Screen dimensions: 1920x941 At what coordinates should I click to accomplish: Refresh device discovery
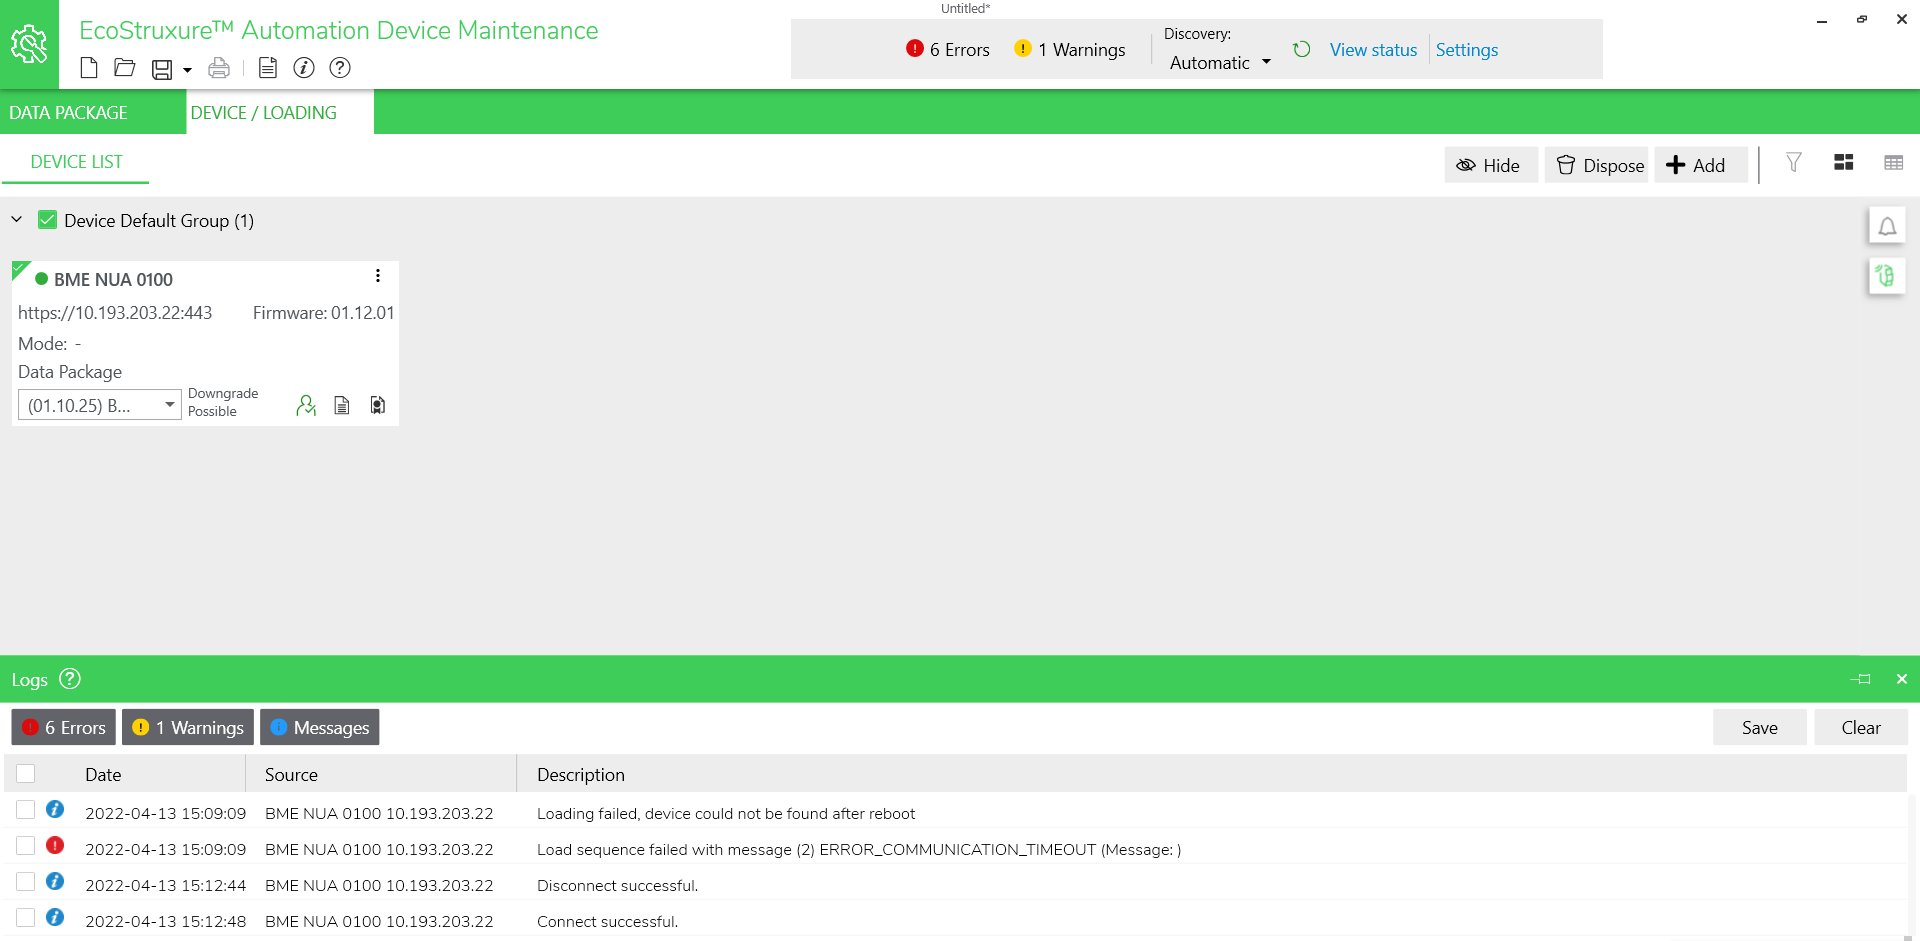pyautogui.click(x=1301, y=49)
